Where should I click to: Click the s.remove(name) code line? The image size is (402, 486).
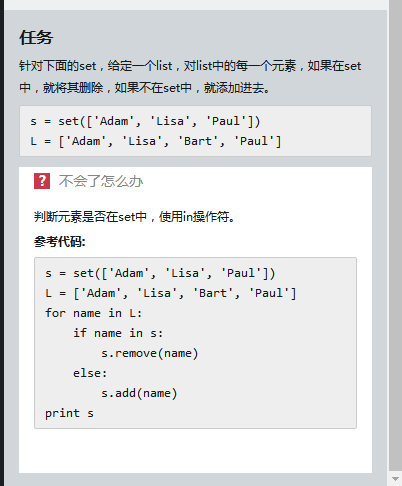150,353
